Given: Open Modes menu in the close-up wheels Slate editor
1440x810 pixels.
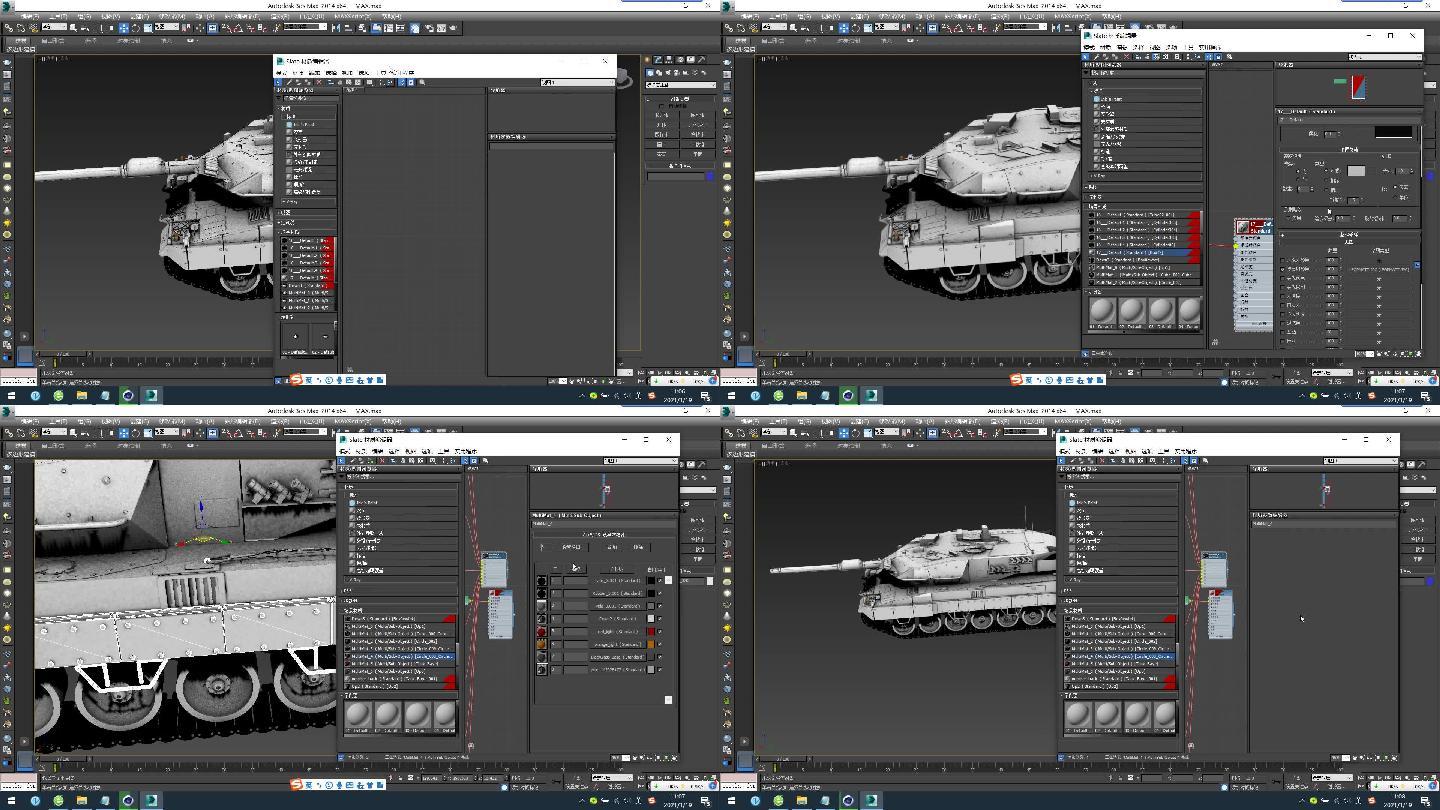Looking at the screenshot, I should pos(345,451).
